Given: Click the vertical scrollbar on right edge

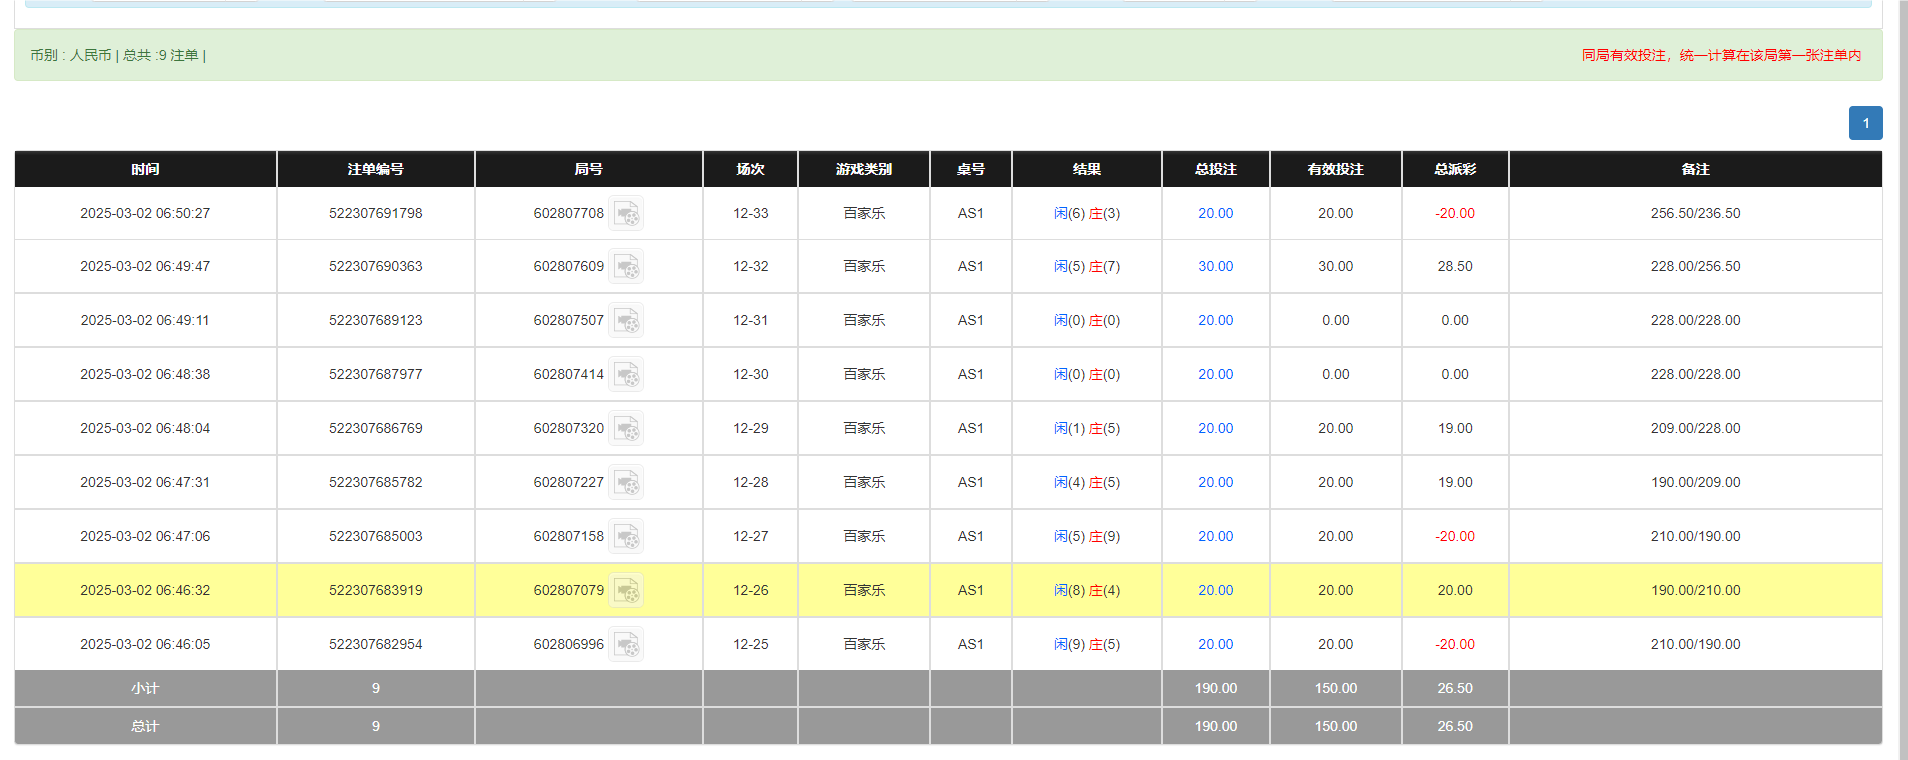Looking at the screenshot, I should tap(1901, 380).
